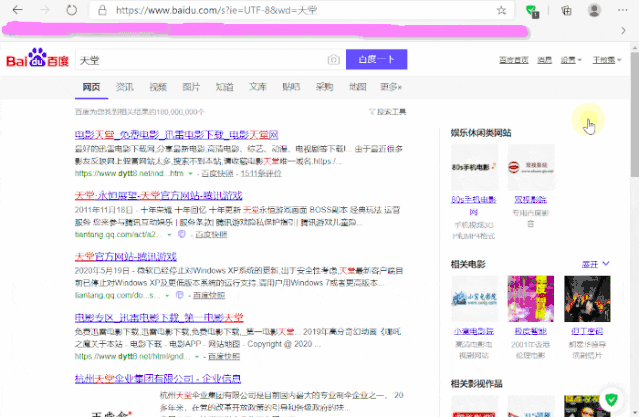Expand the 更多 search category menu
Screen dimensions: 639x417
[x=390, y=87]
